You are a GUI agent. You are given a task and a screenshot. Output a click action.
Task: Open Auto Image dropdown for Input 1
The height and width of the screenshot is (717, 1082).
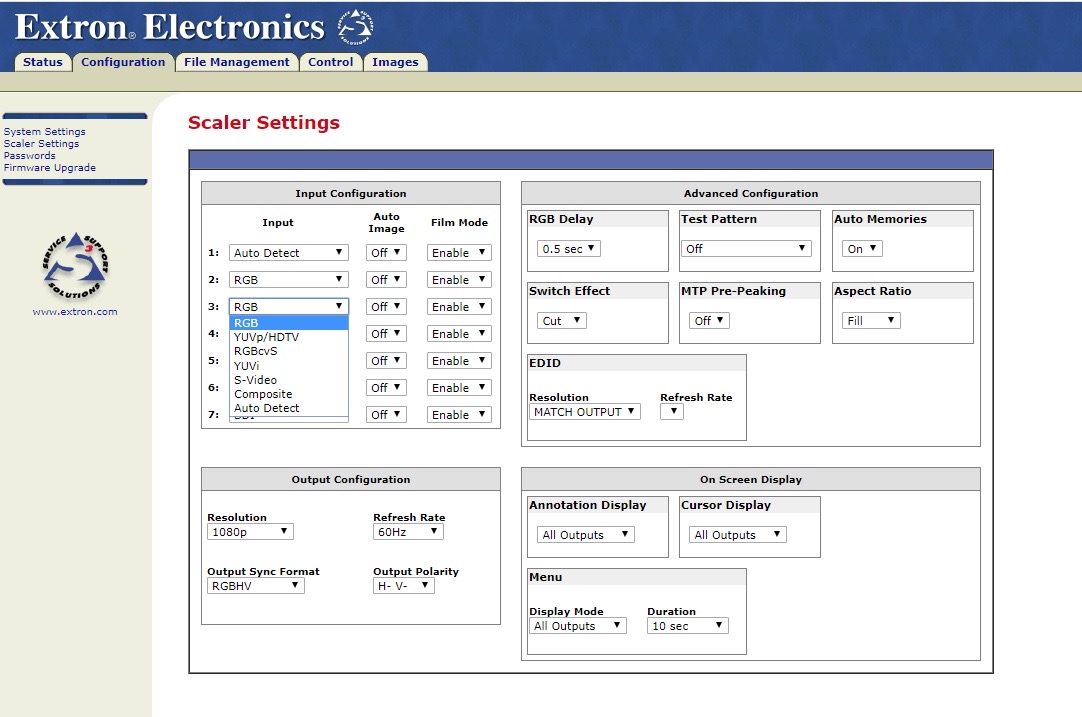coord(386,253)
